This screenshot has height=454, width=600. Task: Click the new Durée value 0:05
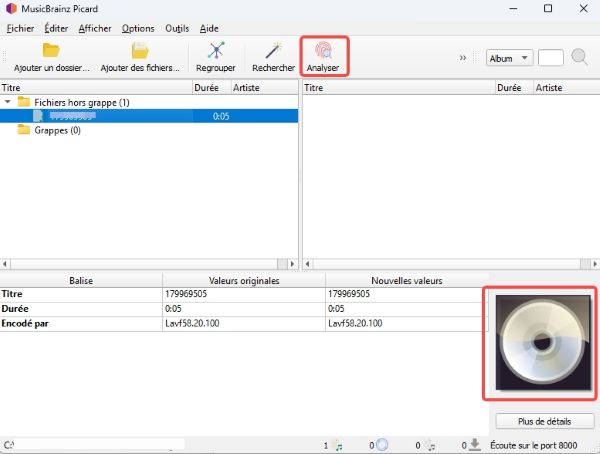pyautogui.click(x=336, y=309)
